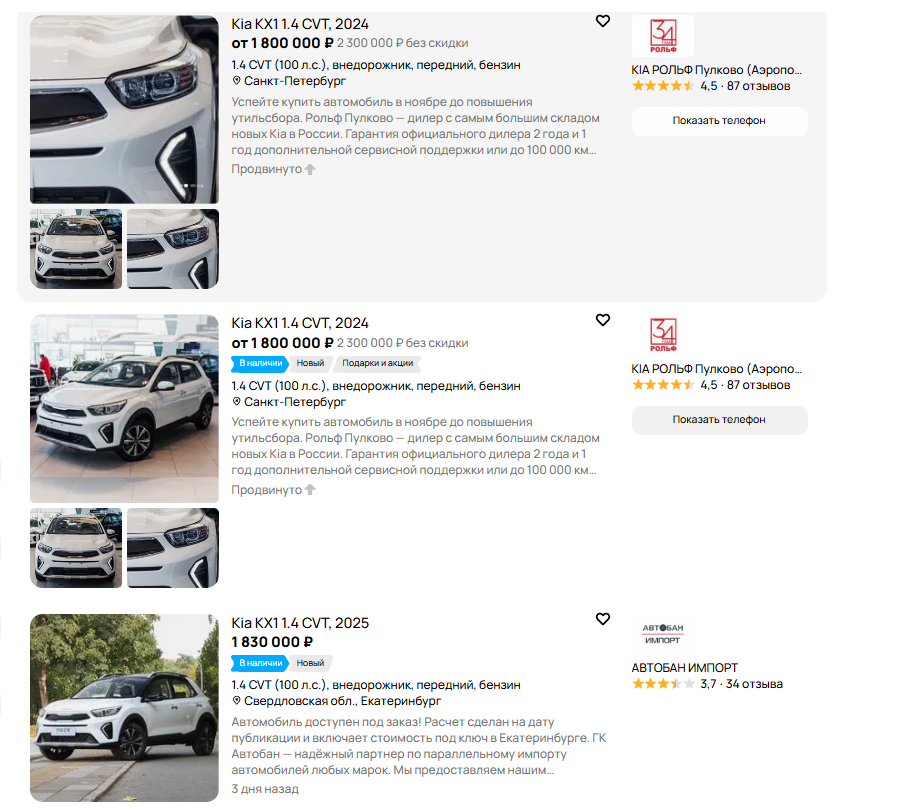Open the Автобан Импорт dealer logo
901x811 pixels.
[x=663, y=634]
